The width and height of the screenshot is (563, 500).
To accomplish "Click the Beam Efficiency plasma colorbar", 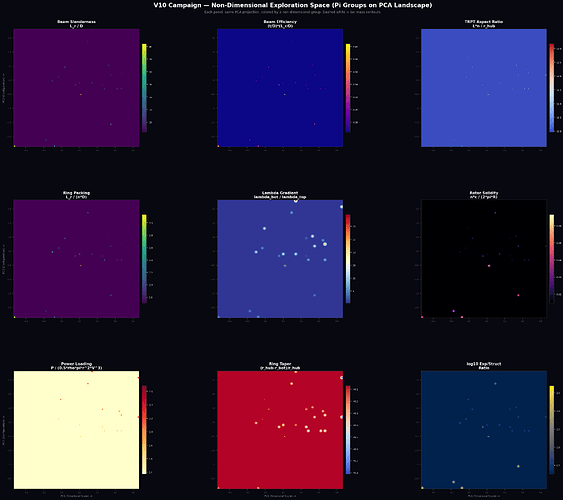I will [x=348, y=88].
